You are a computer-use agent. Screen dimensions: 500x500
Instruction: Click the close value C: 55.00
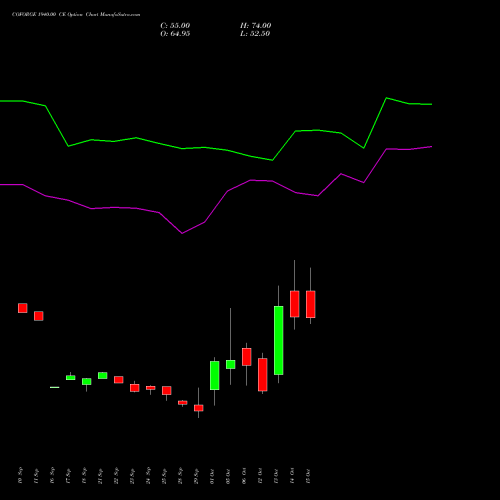175,26
